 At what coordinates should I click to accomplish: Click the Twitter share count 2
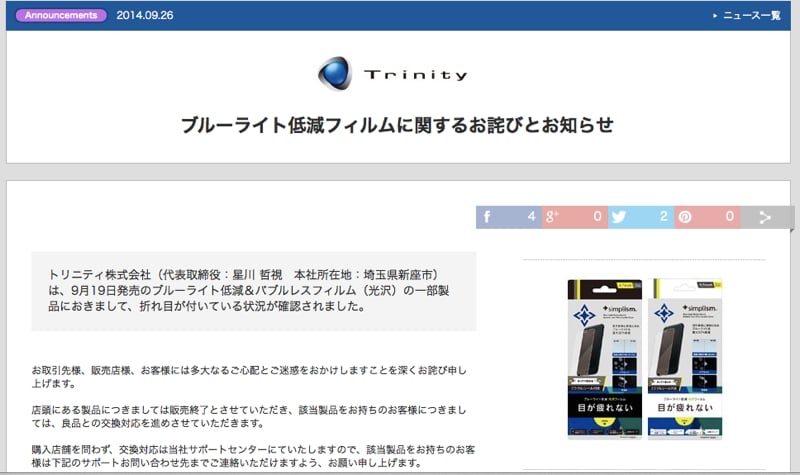(x=664, y=216)
